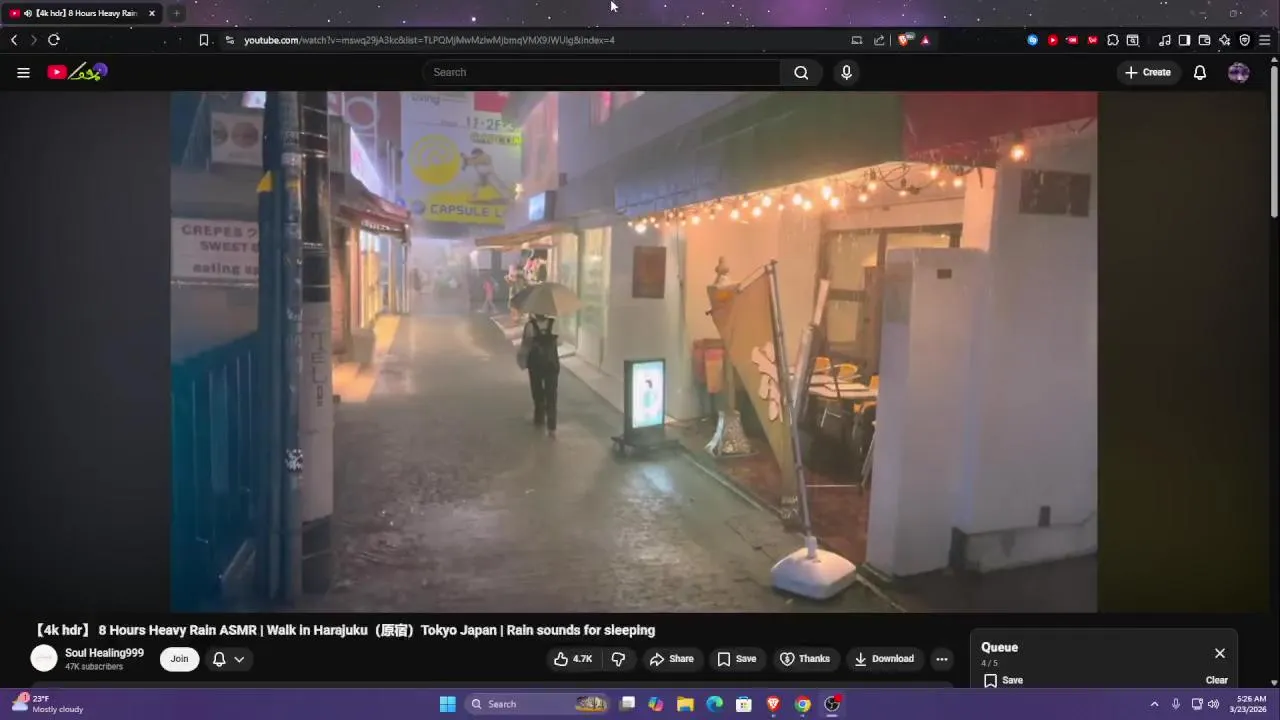The width and height of the screenshot is (1280, 720).
Task: Submit search with the magnifier button
Action: coord(801,72)
